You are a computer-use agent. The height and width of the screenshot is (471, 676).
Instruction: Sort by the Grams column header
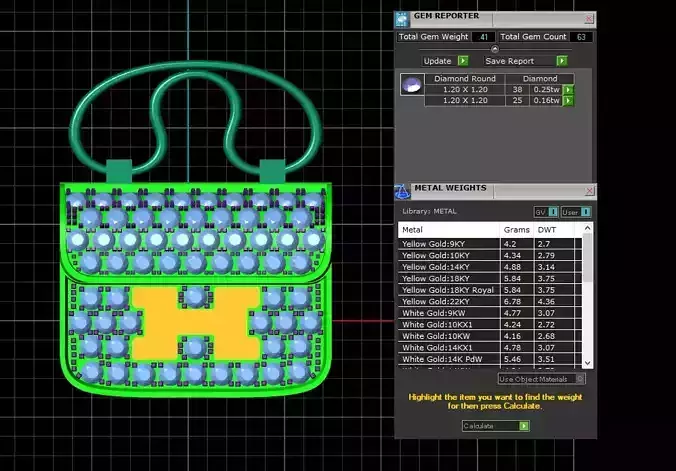click(x=516, y=230)
